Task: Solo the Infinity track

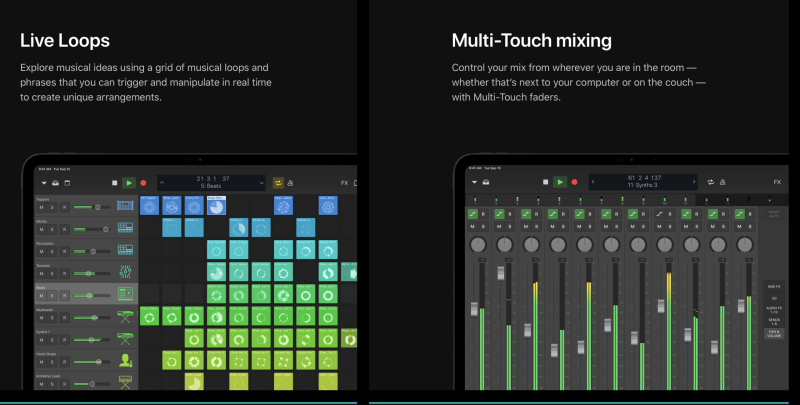Action: coord(52,230)
